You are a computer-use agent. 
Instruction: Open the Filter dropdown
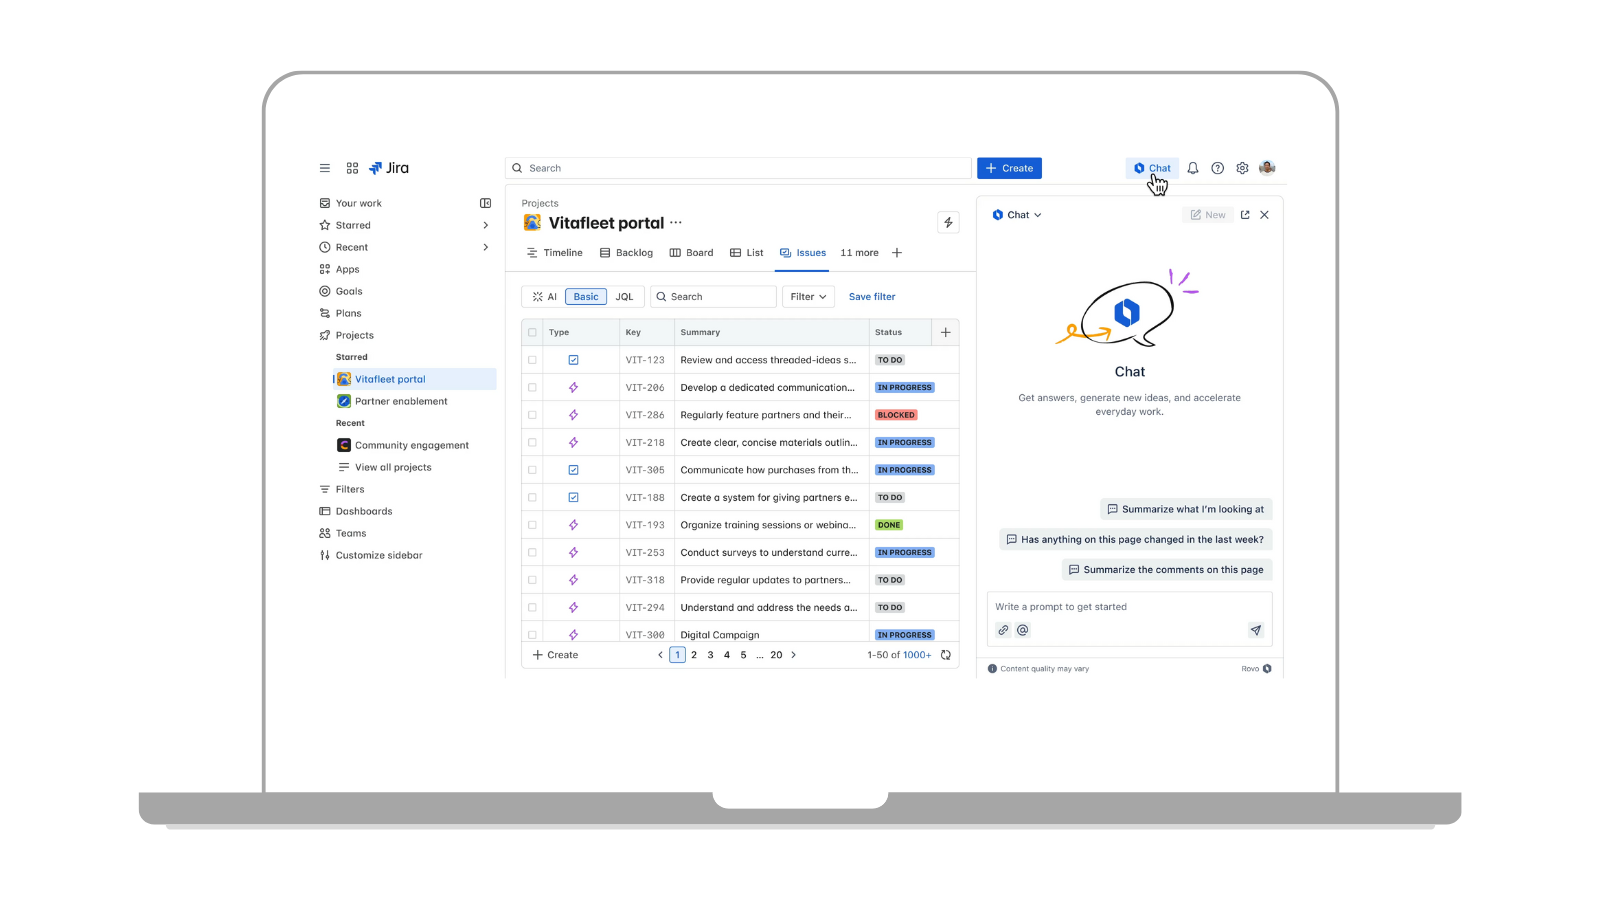pos(808,296)
